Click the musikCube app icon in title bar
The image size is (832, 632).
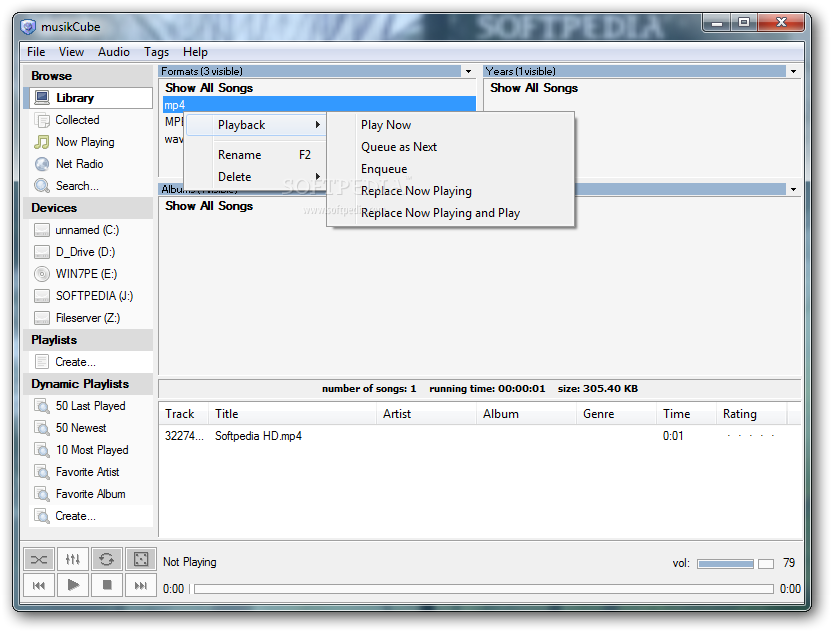(28, 27)
